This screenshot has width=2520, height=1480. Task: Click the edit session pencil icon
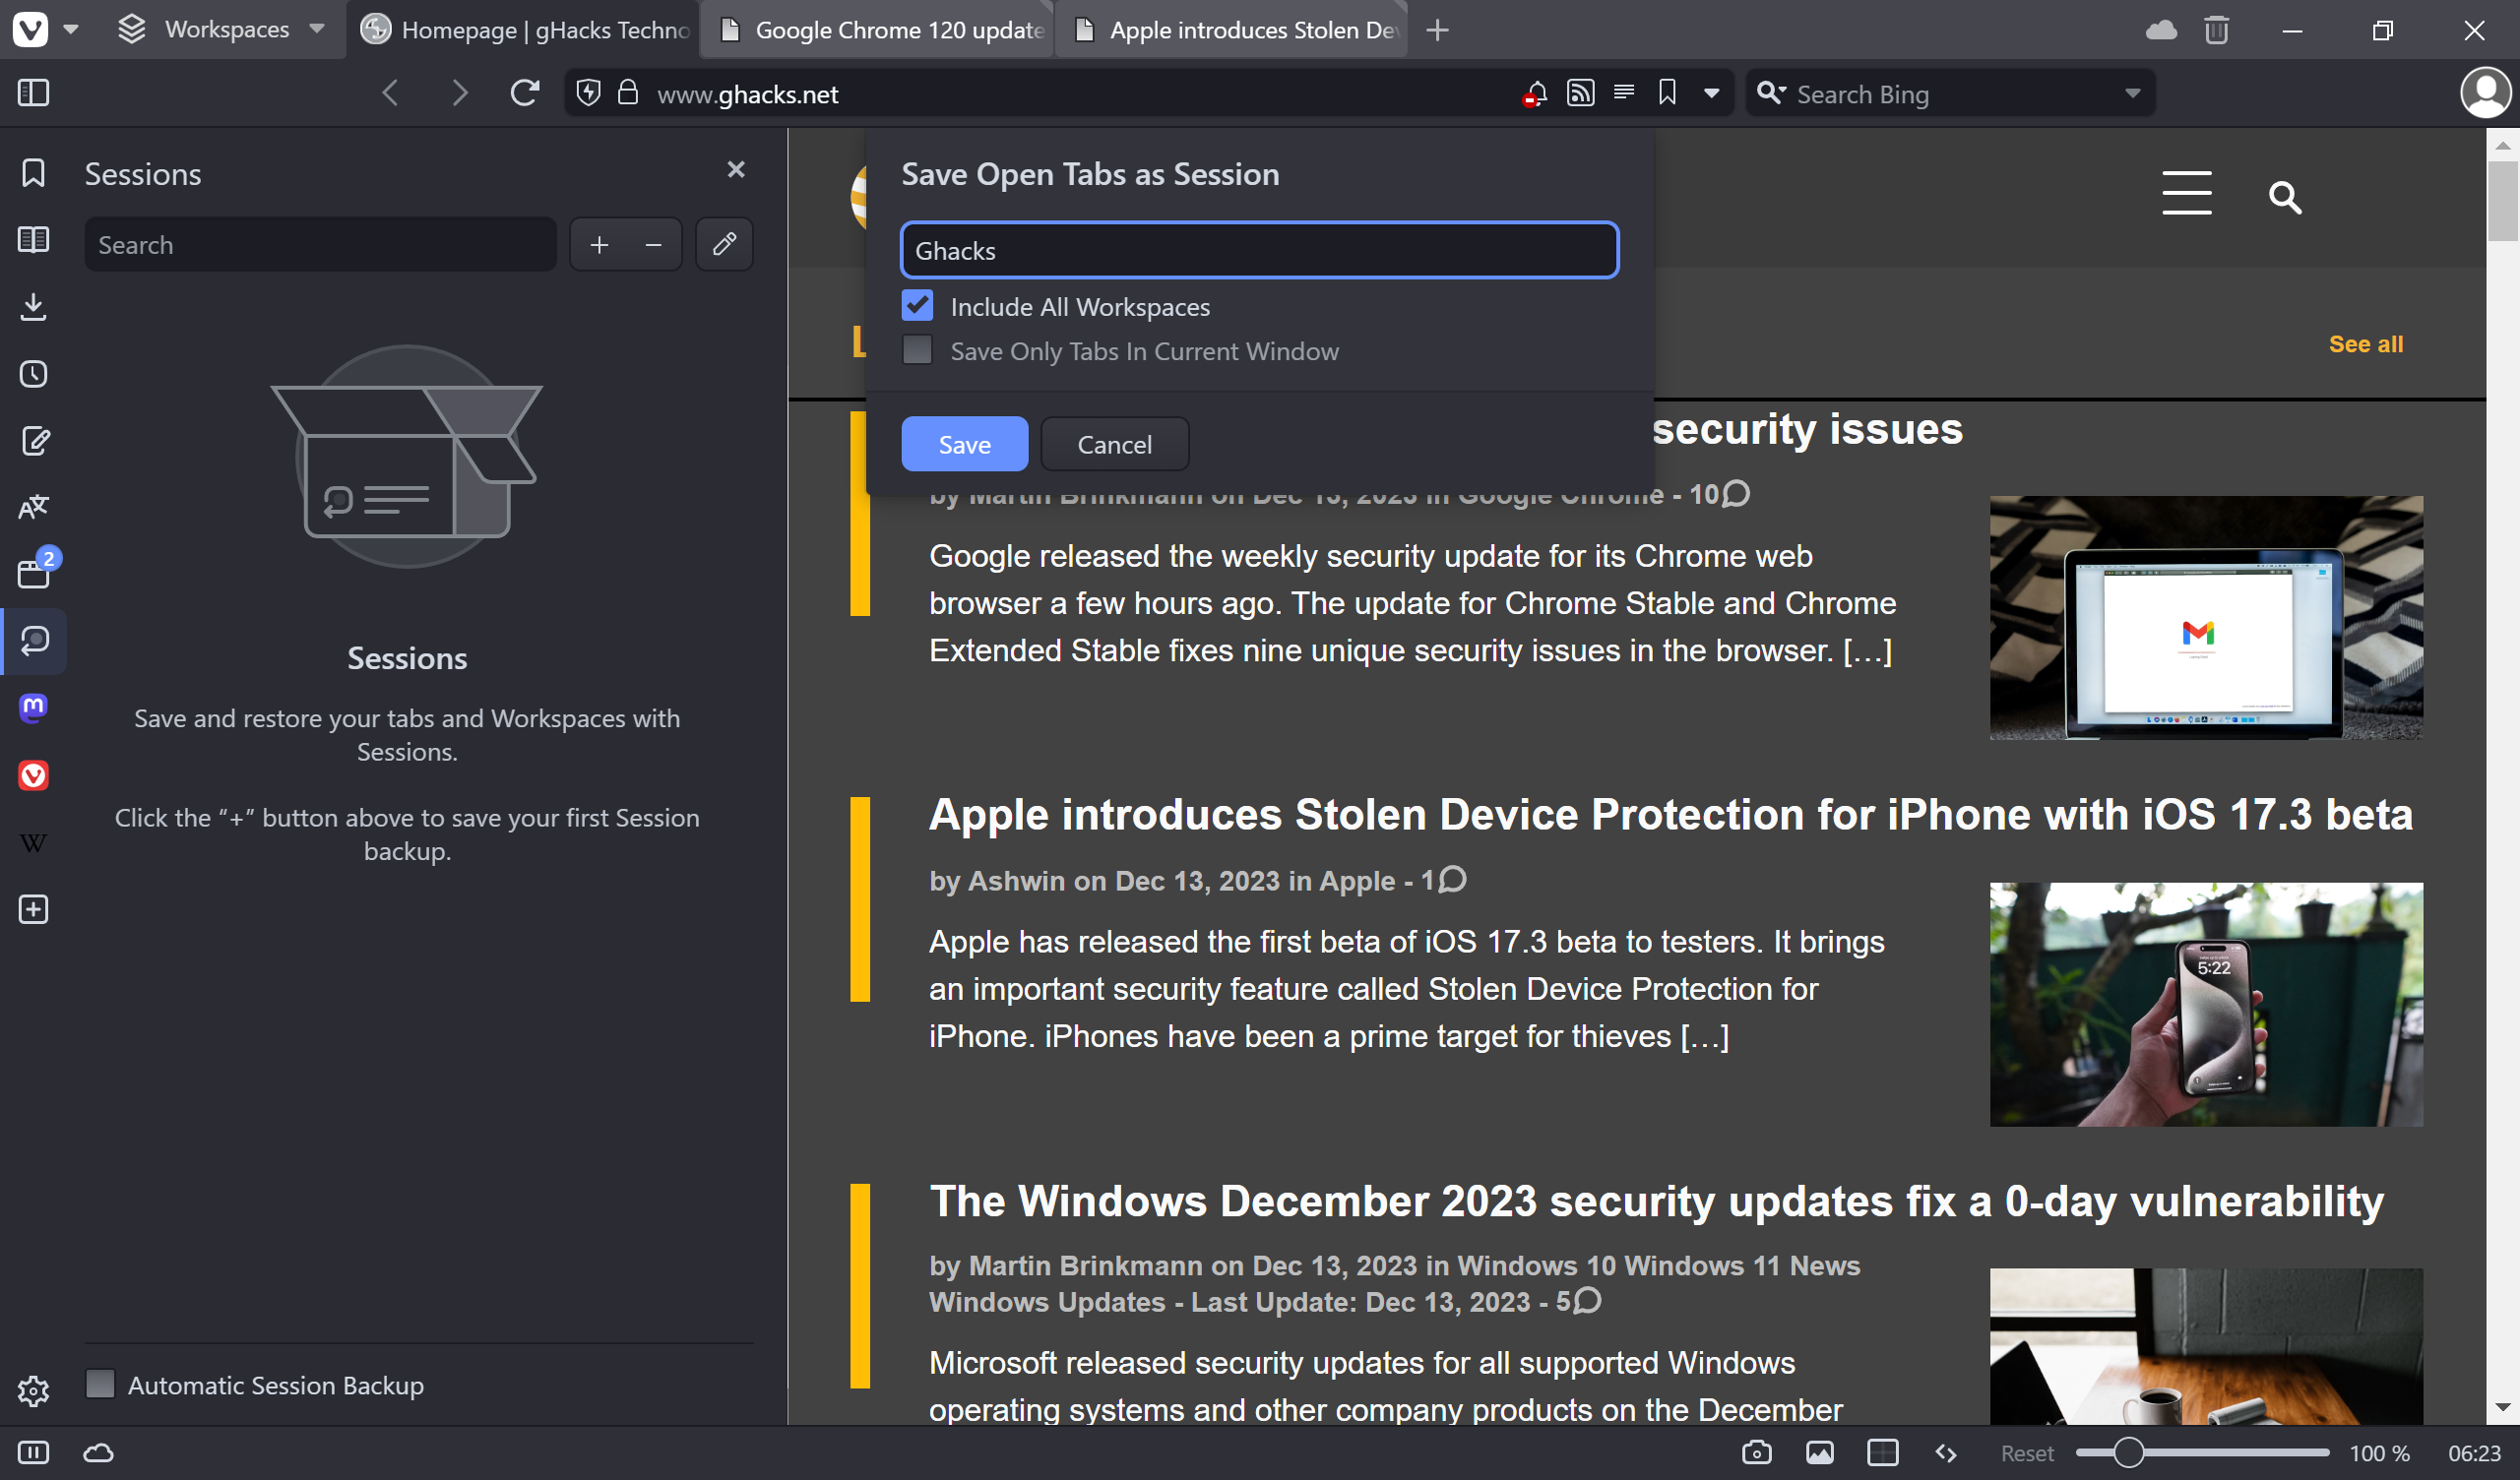(x=724, y=244)
